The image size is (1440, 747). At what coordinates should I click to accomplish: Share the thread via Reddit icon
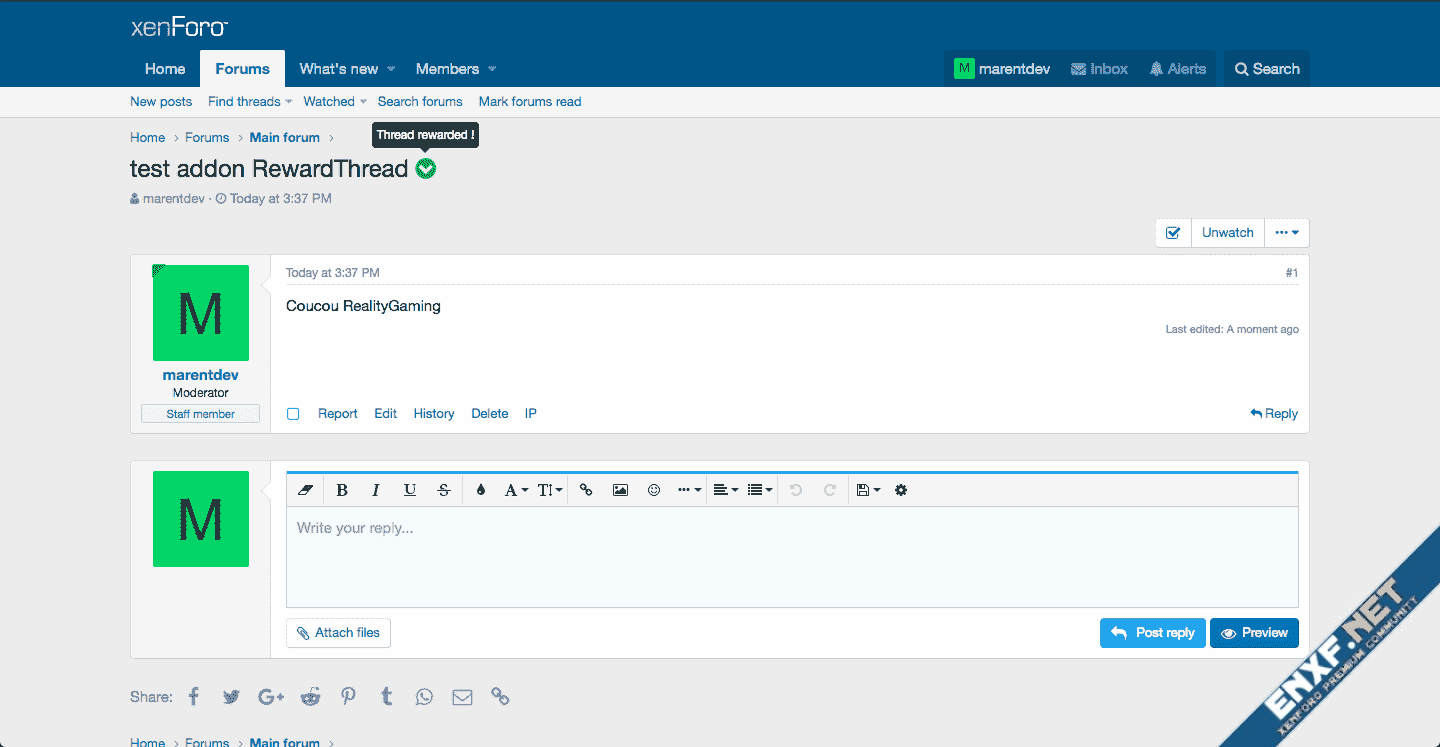(311, 697)
